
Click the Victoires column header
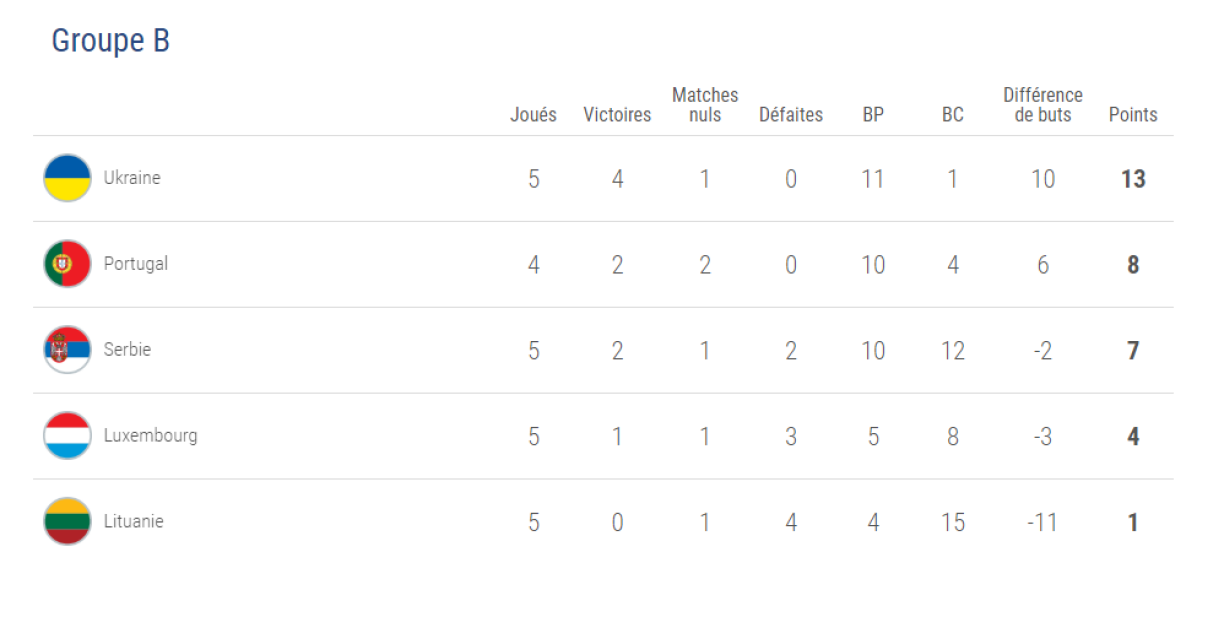(617, 115)
